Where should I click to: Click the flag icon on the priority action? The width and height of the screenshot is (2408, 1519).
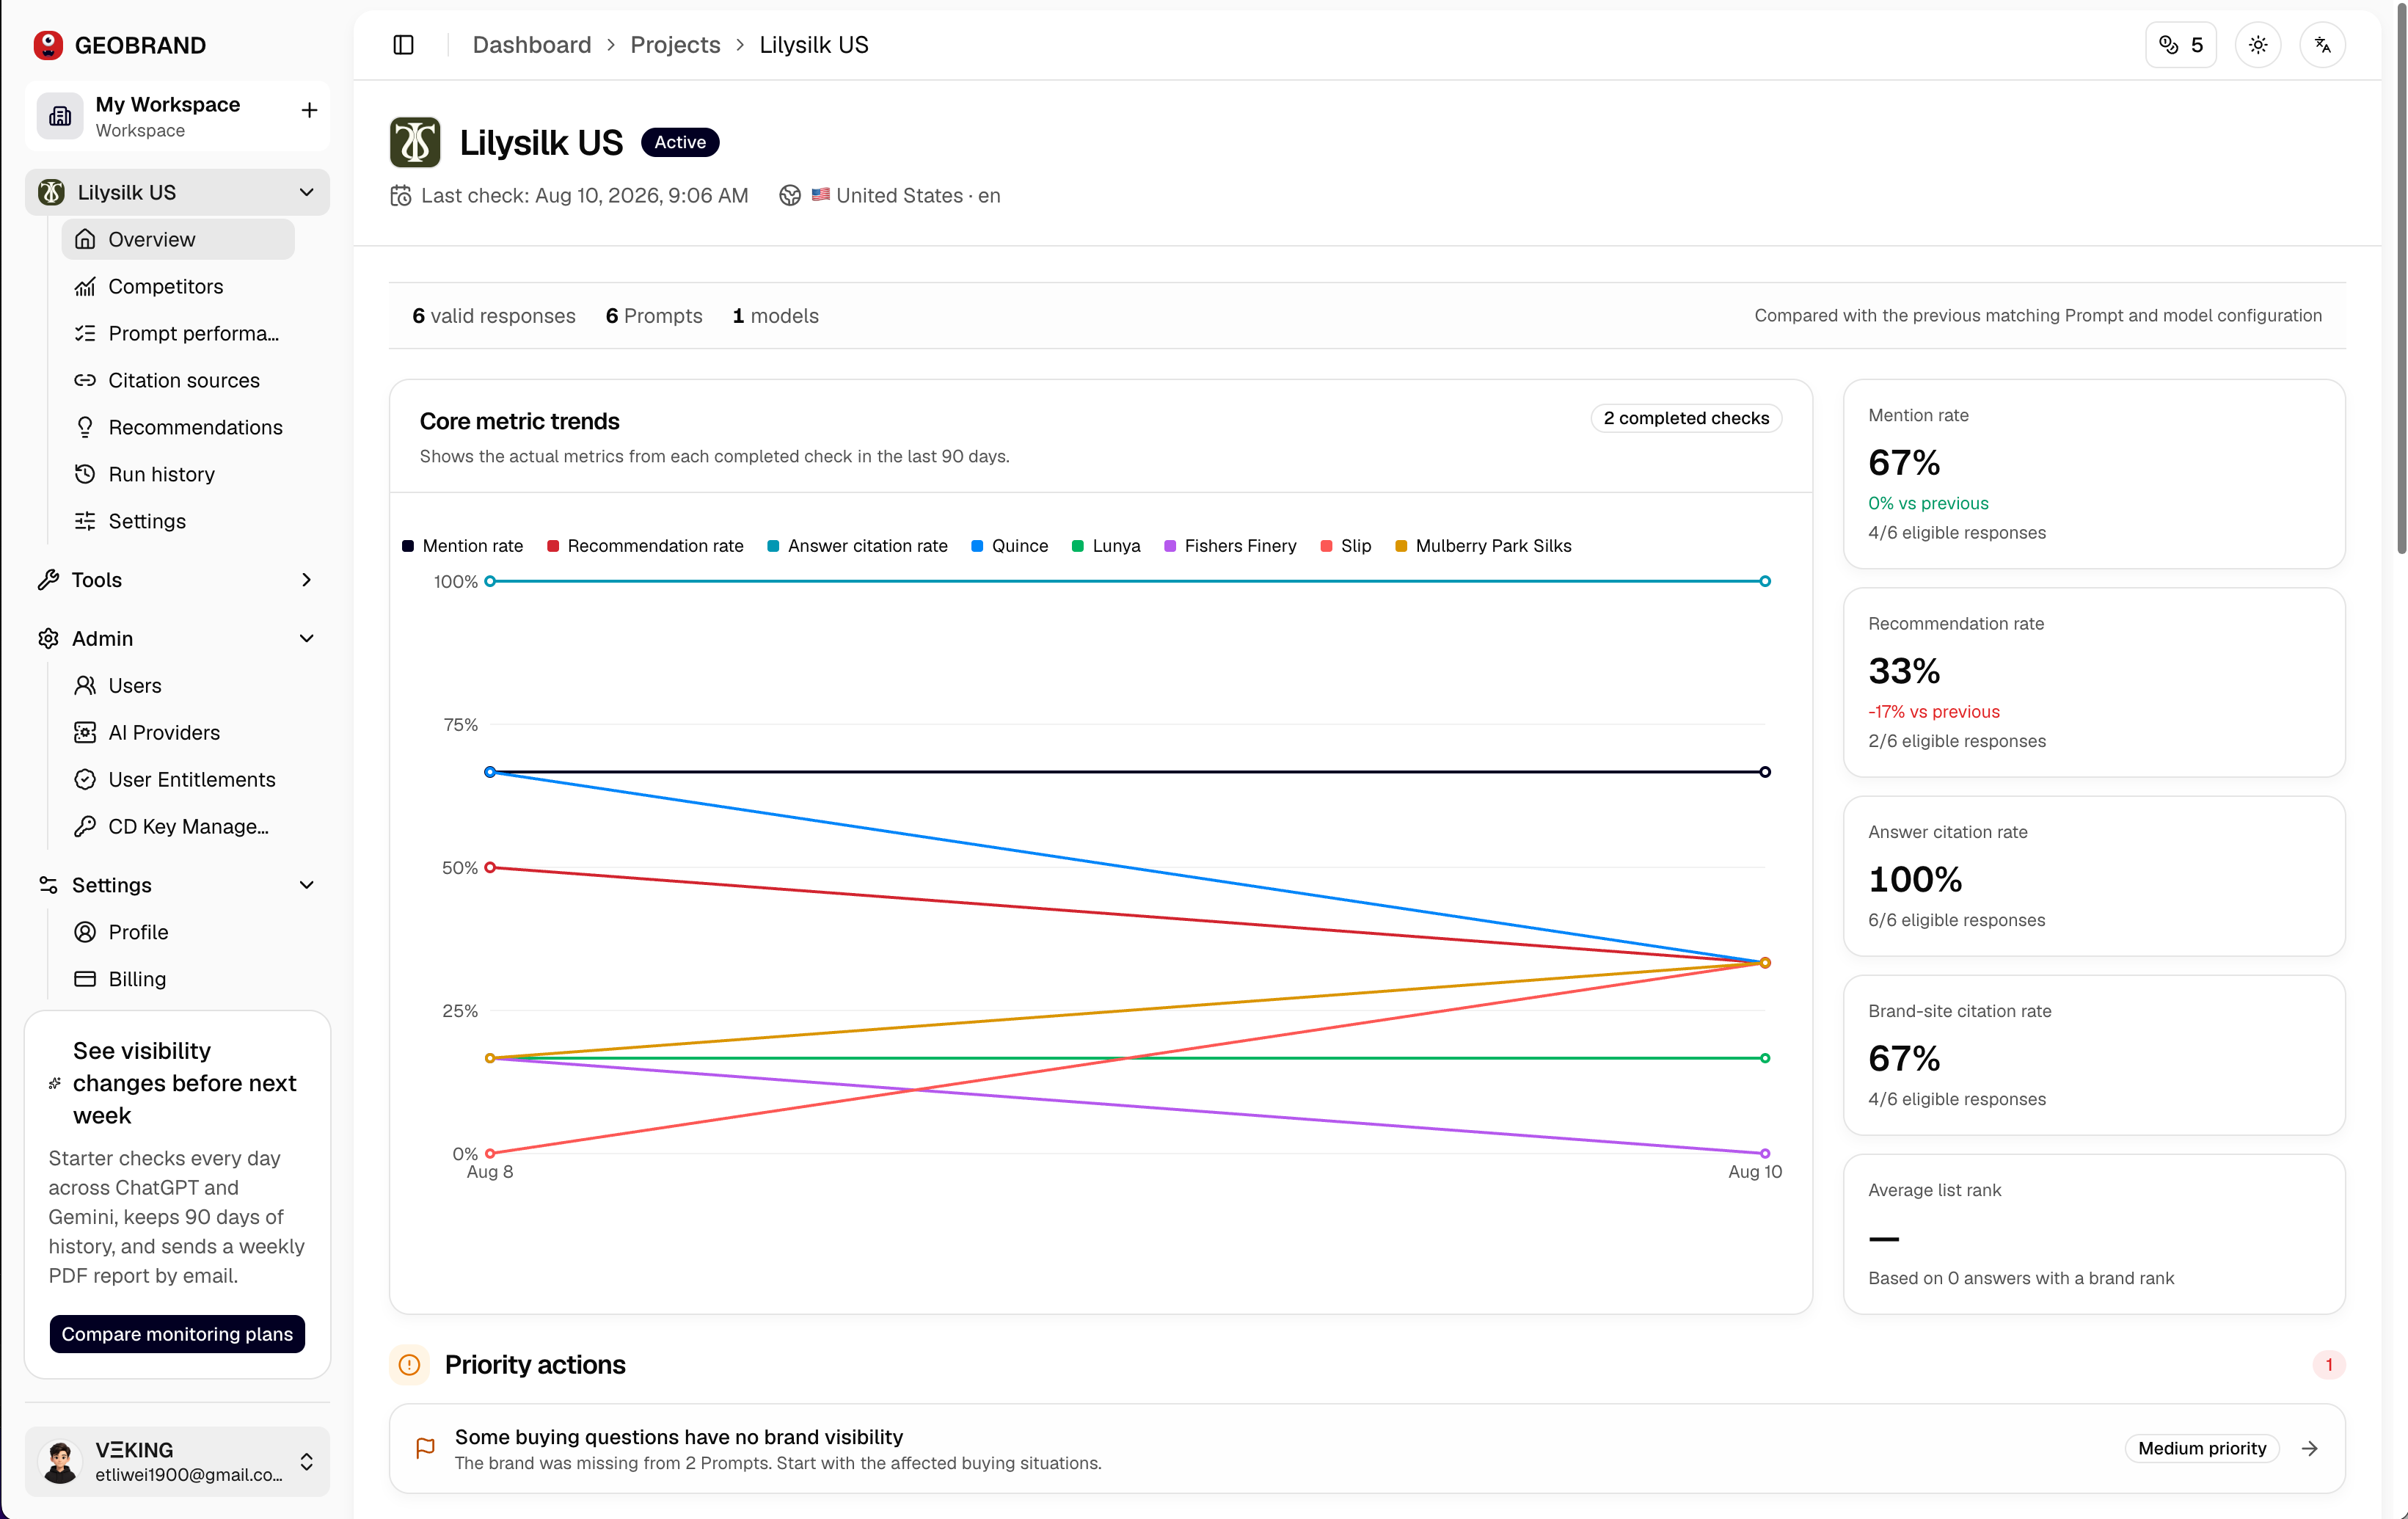coord(425,1448)
